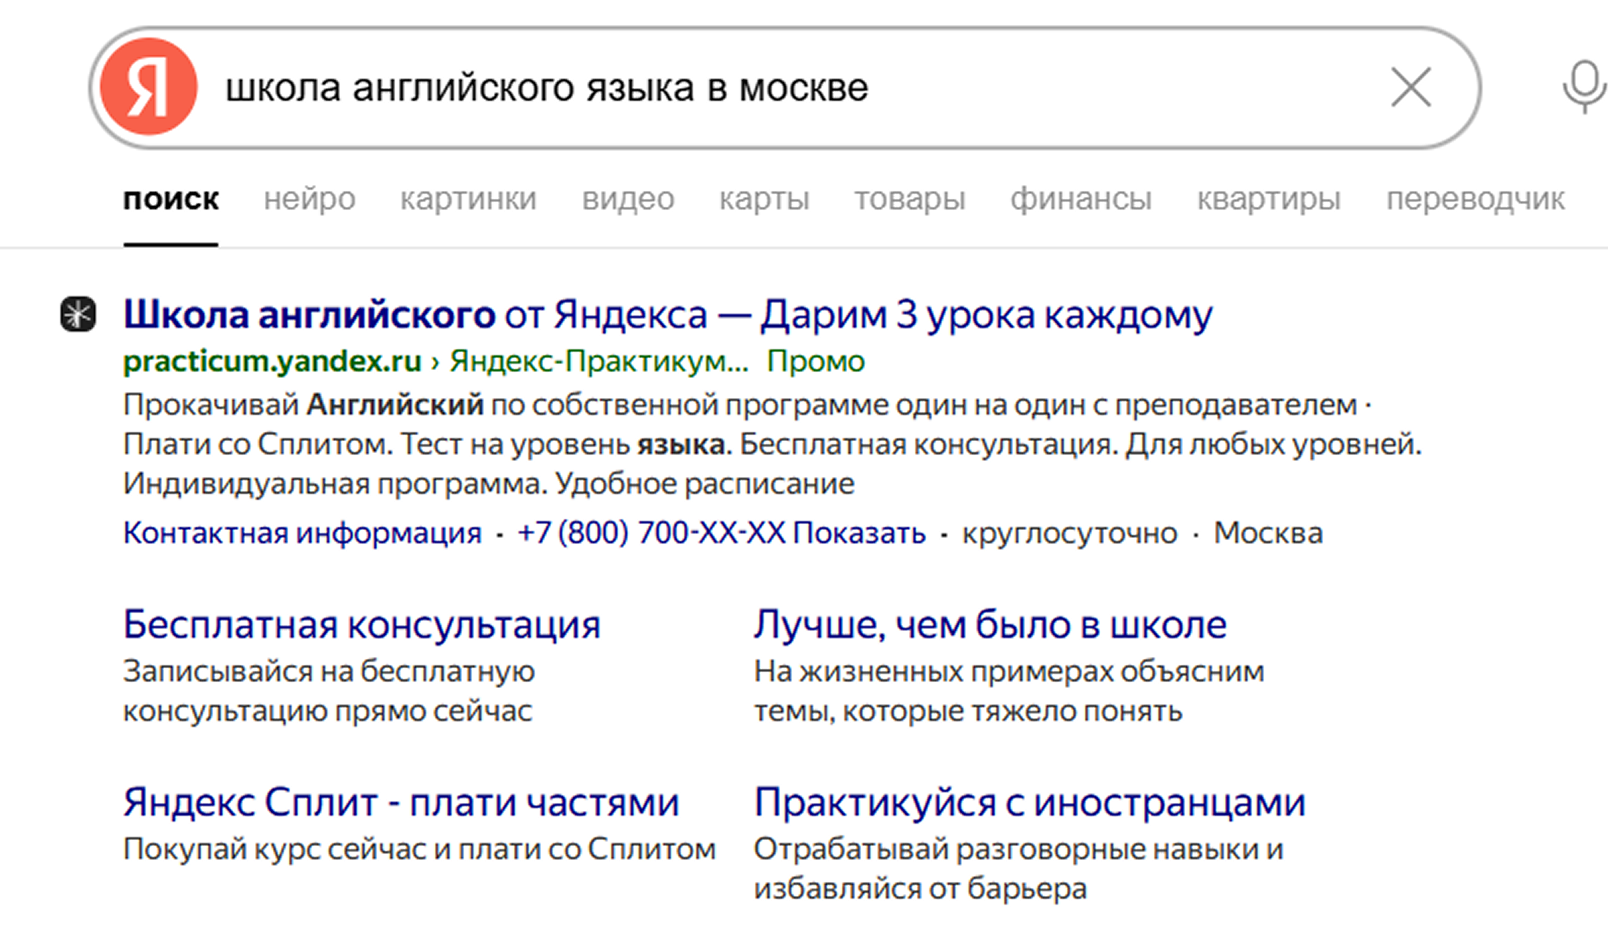Viewport: 1608px width, 948px height.
Task: Open the квартиры tab
Action: 1268,199
